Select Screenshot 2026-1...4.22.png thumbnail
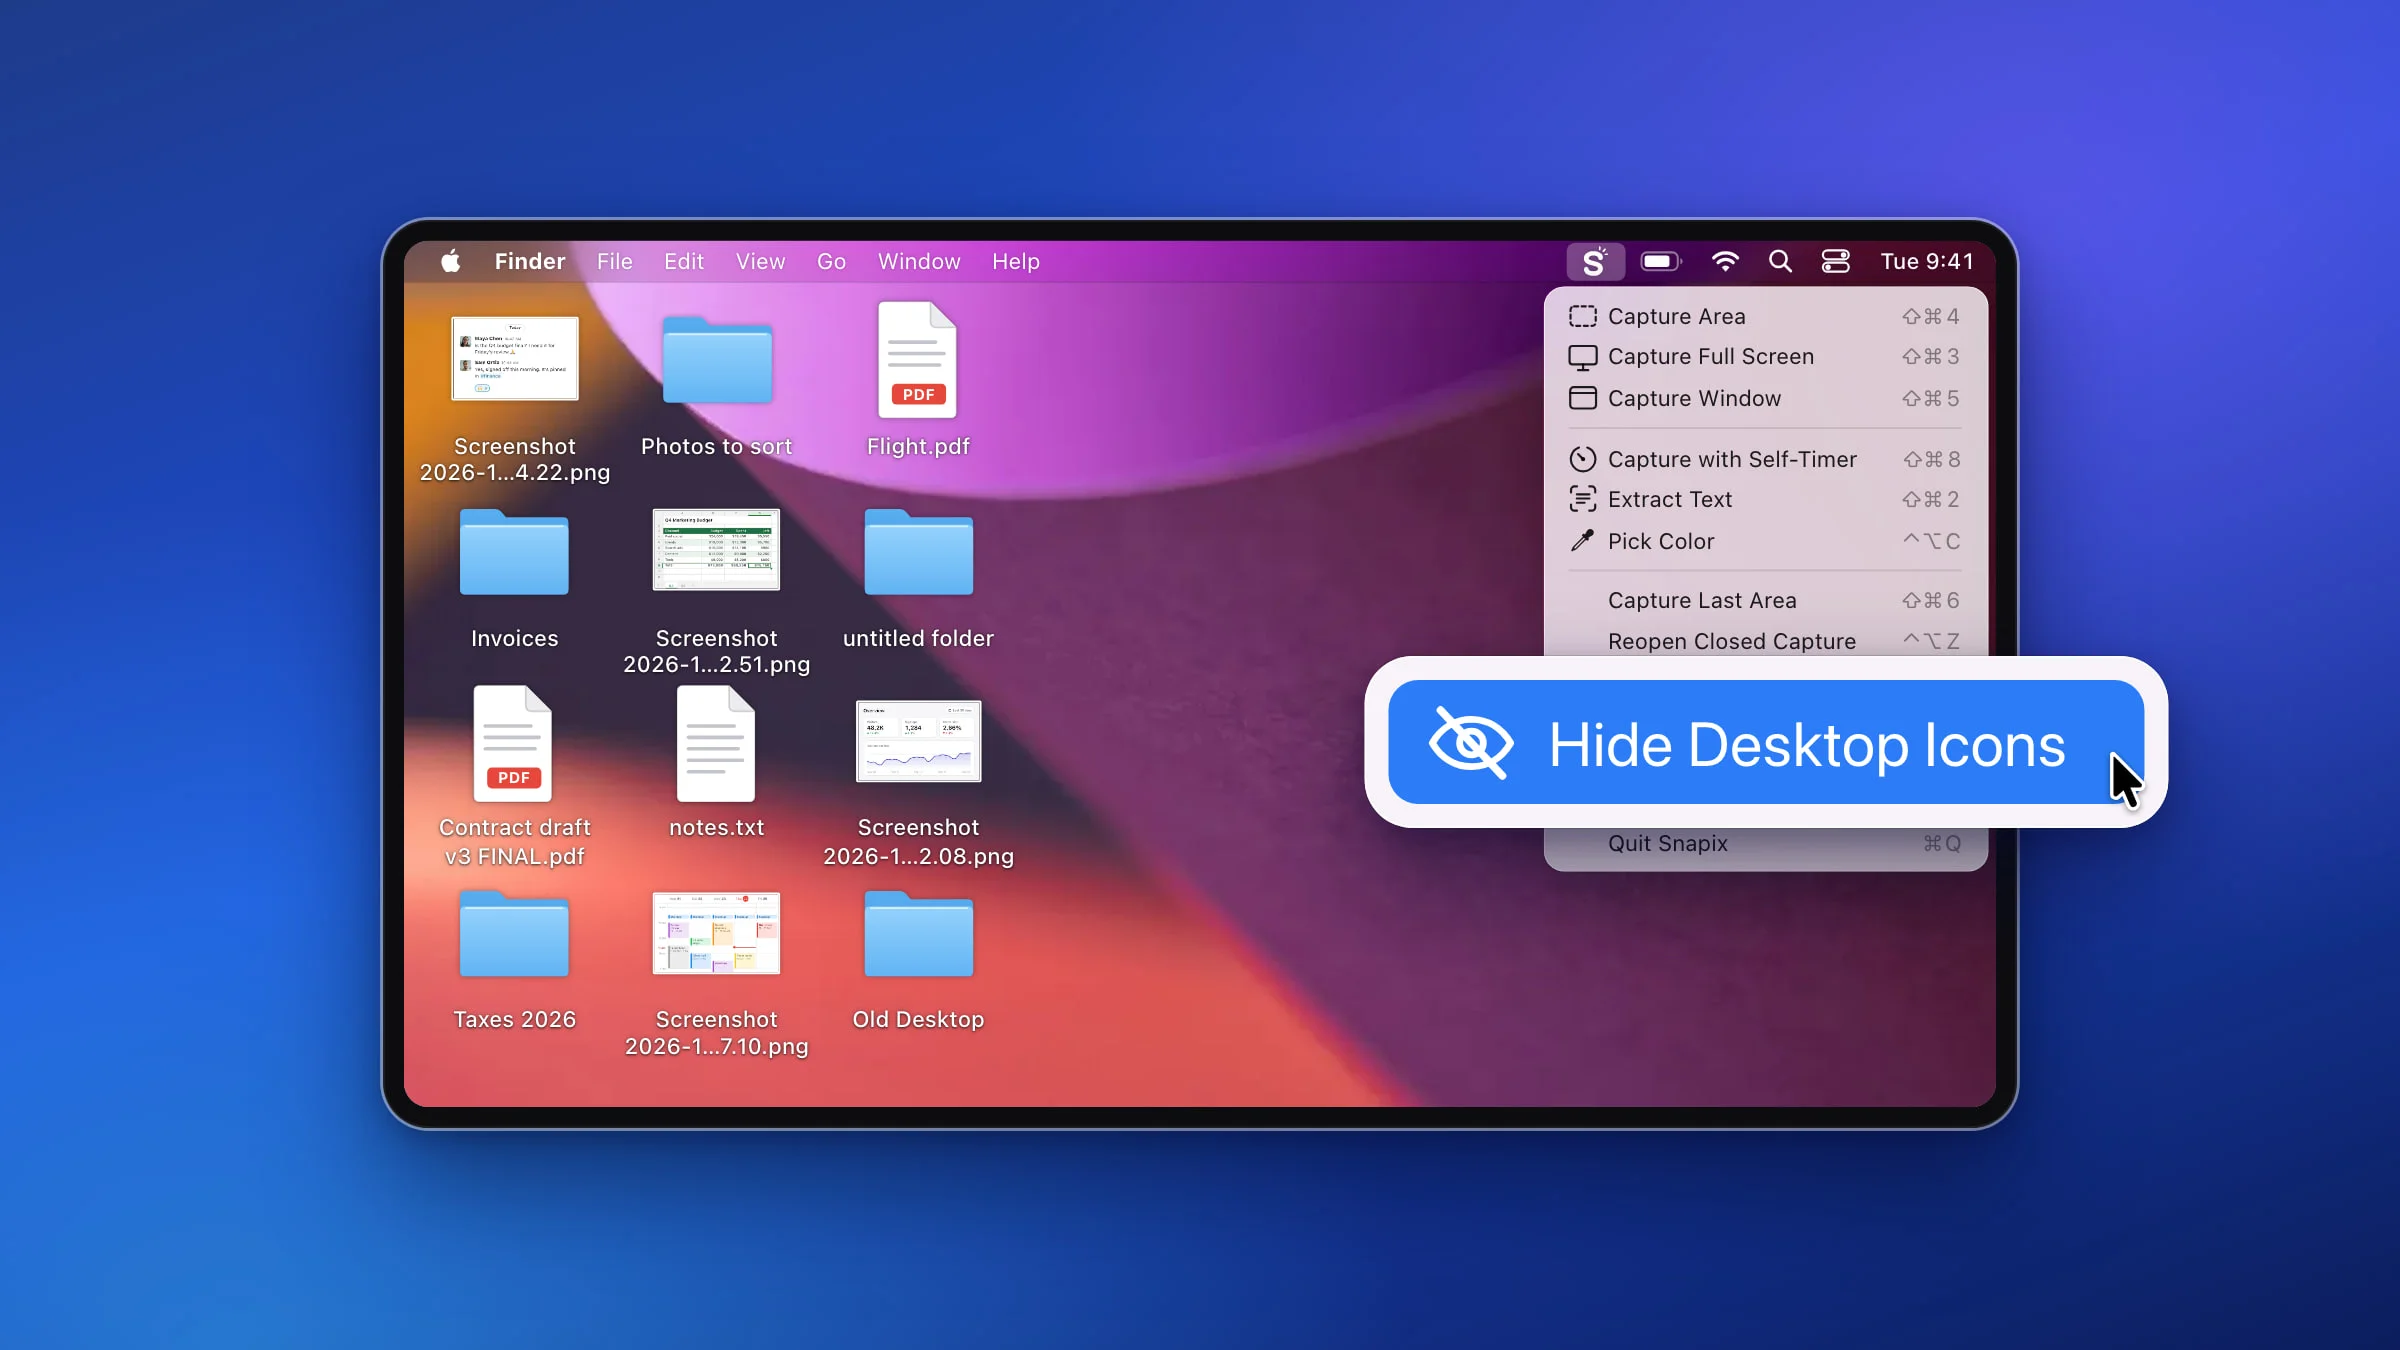The image size is (2400, 1350). point(515,358)
